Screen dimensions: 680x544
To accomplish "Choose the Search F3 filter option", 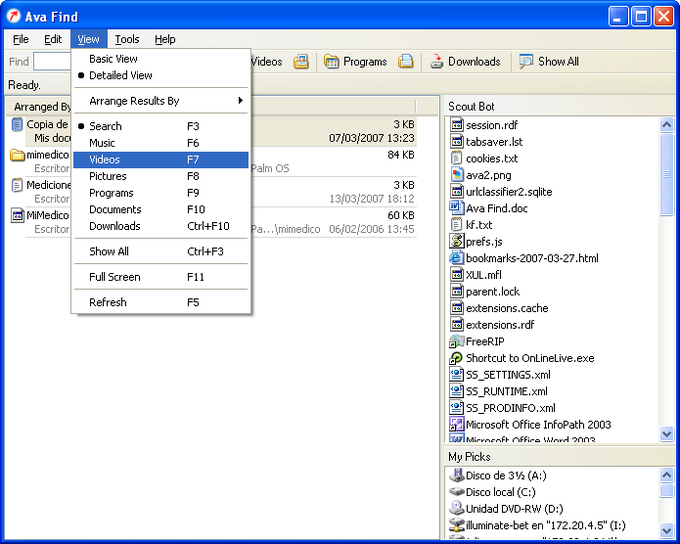I will pyautogui.click(x=161, y=126).
